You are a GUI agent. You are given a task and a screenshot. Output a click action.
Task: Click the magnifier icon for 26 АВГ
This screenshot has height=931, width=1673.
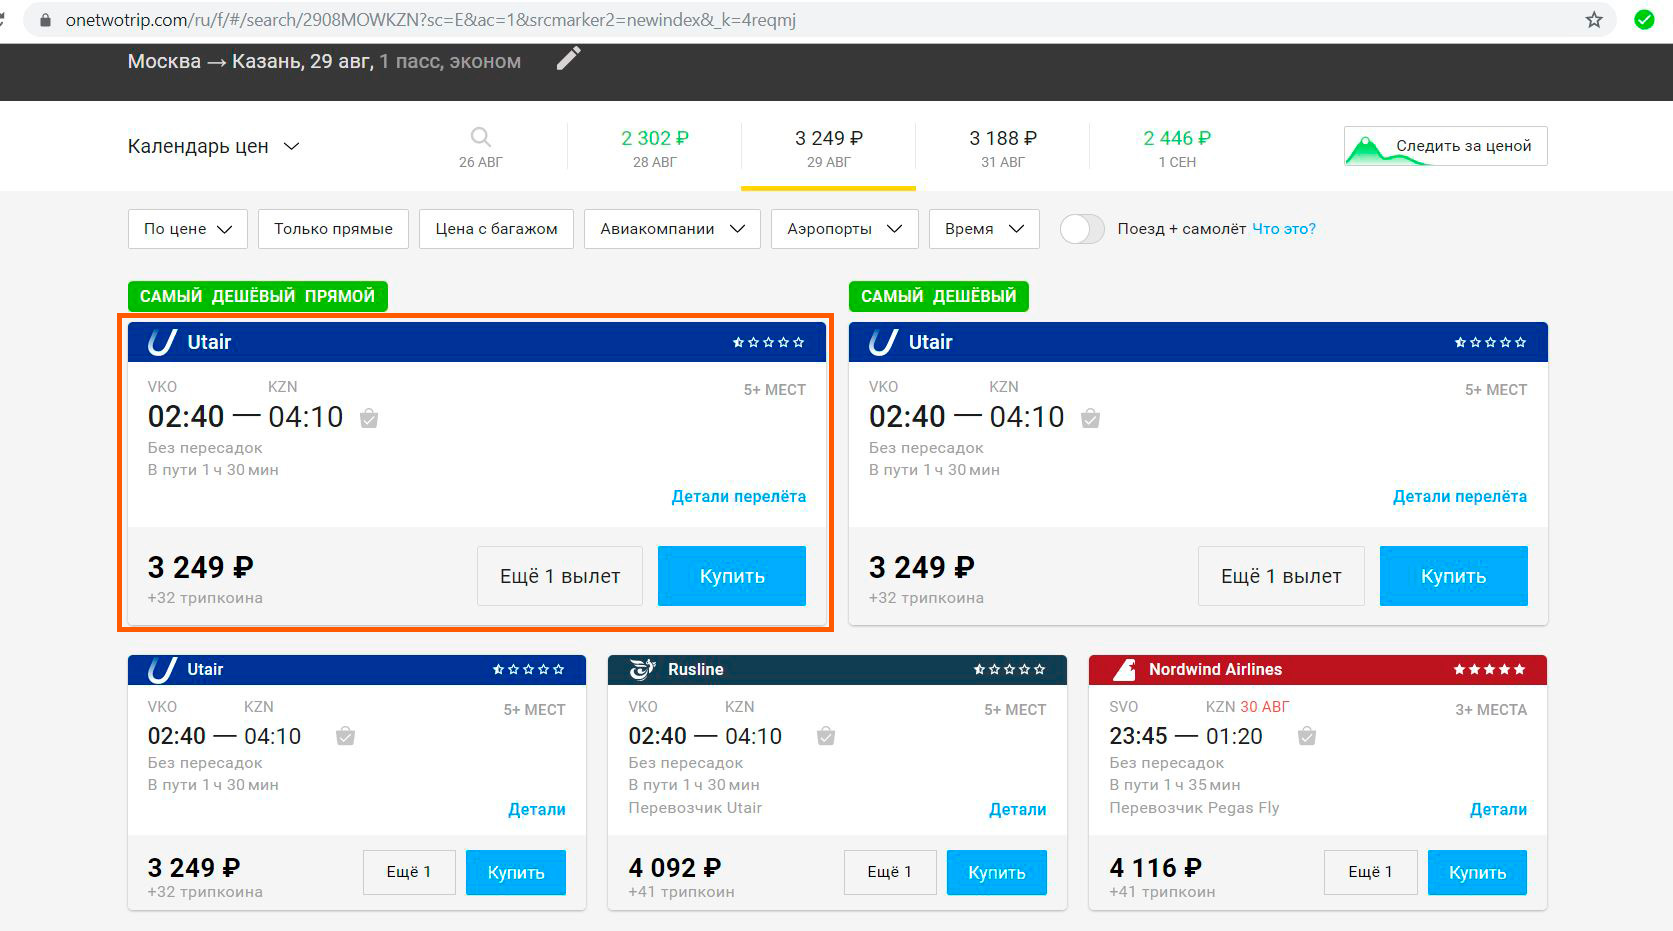481,137
